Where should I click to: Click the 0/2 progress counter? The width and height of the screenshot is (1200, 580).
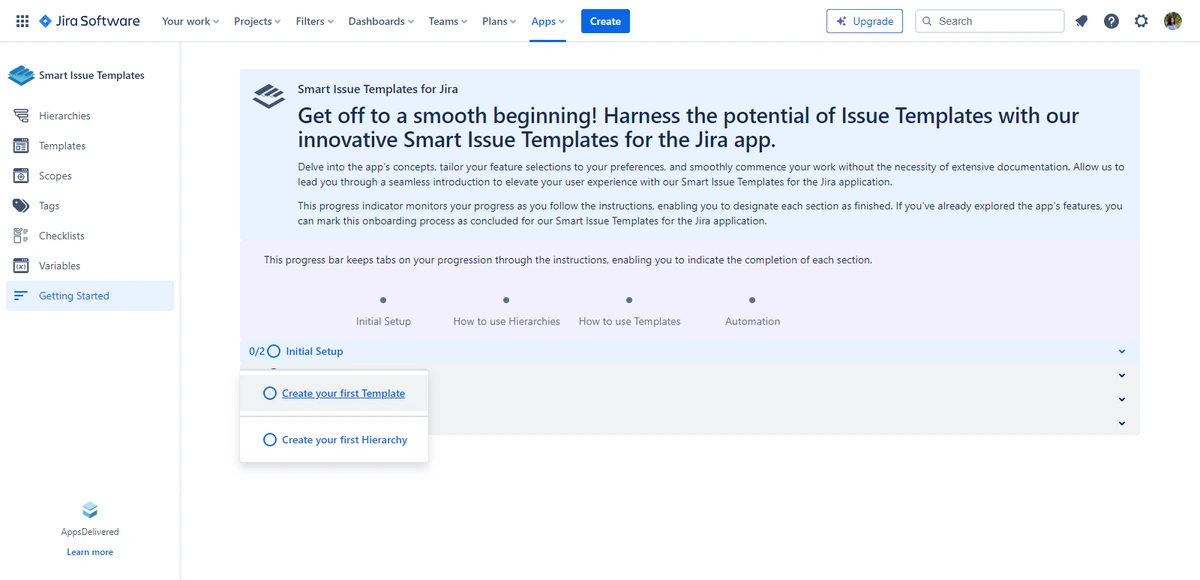[x=257, y=351]
